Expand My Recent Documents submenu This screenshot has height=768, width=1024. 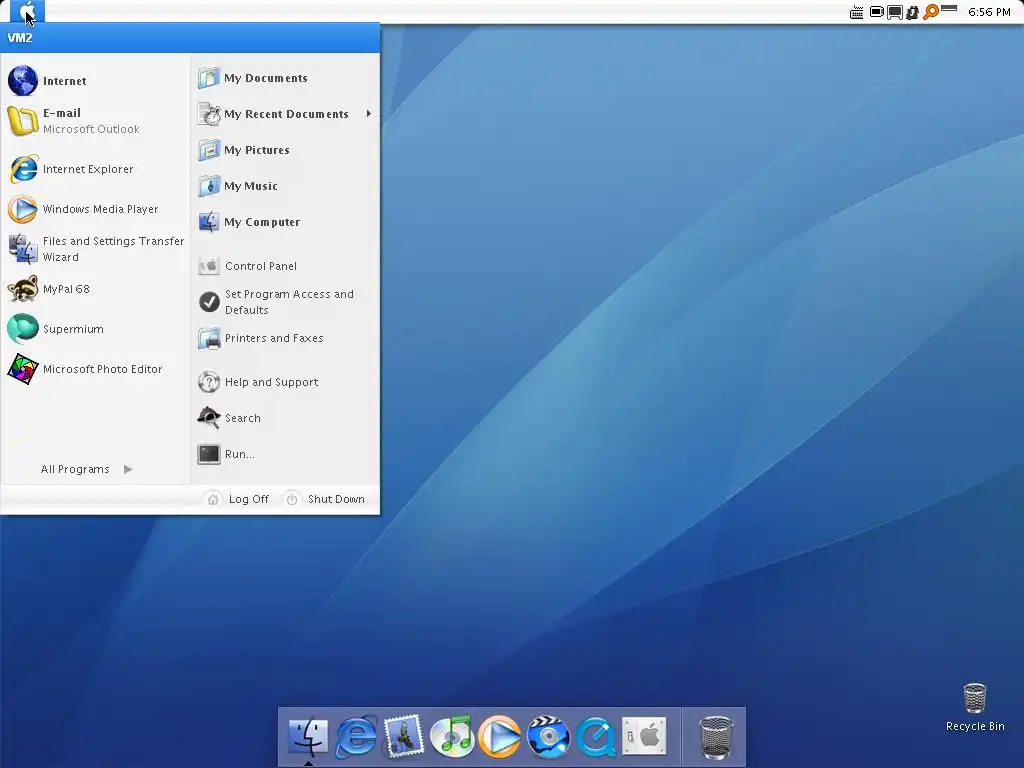click(x=285, y=114)
